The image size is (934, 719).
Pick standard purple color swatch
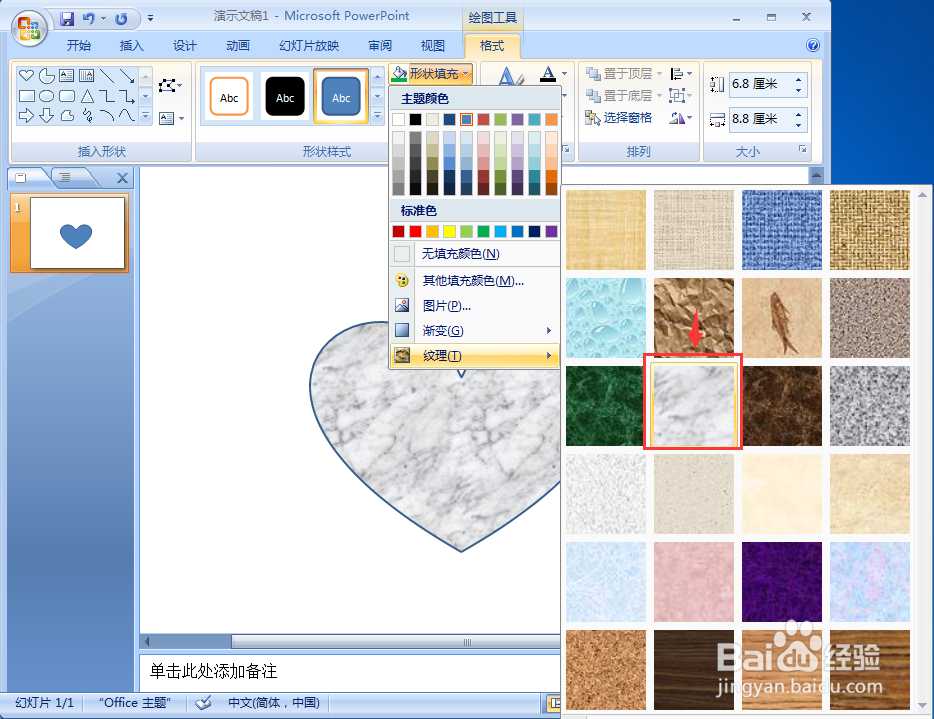[x=551, y=231]
